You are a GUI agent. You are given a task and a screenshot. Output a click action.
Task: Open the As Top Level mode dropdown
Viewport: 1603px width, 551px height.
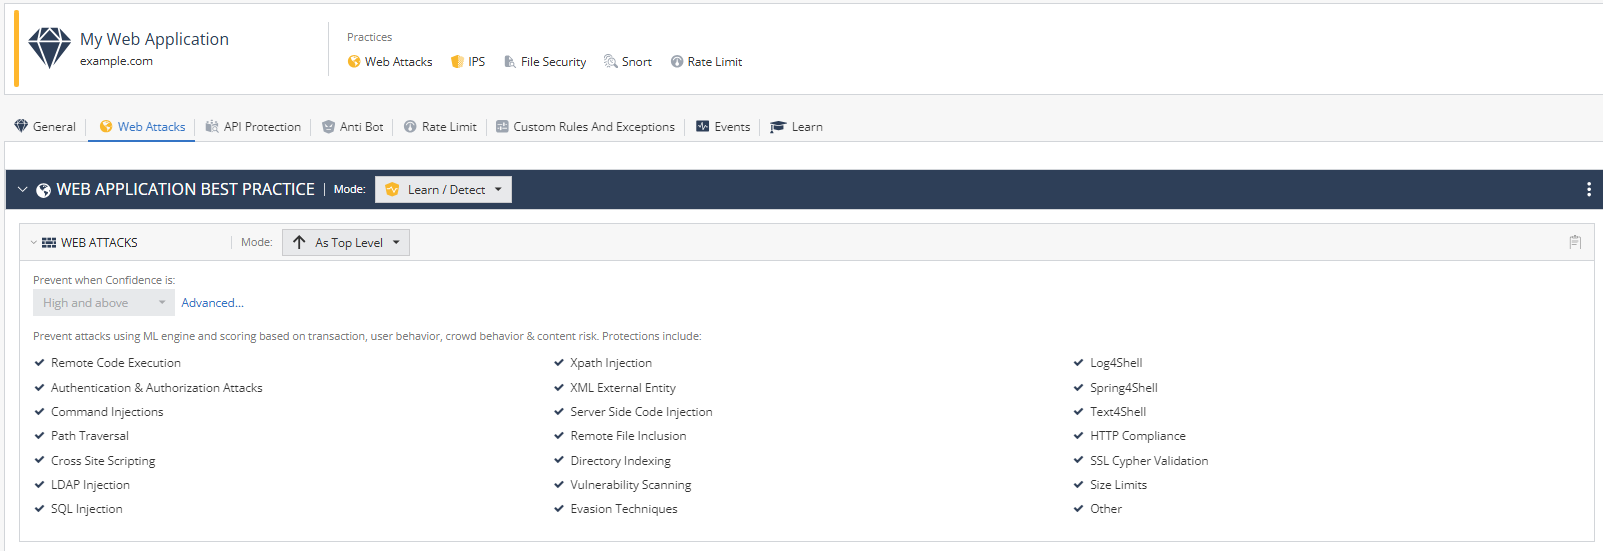(x=346, y=243)
